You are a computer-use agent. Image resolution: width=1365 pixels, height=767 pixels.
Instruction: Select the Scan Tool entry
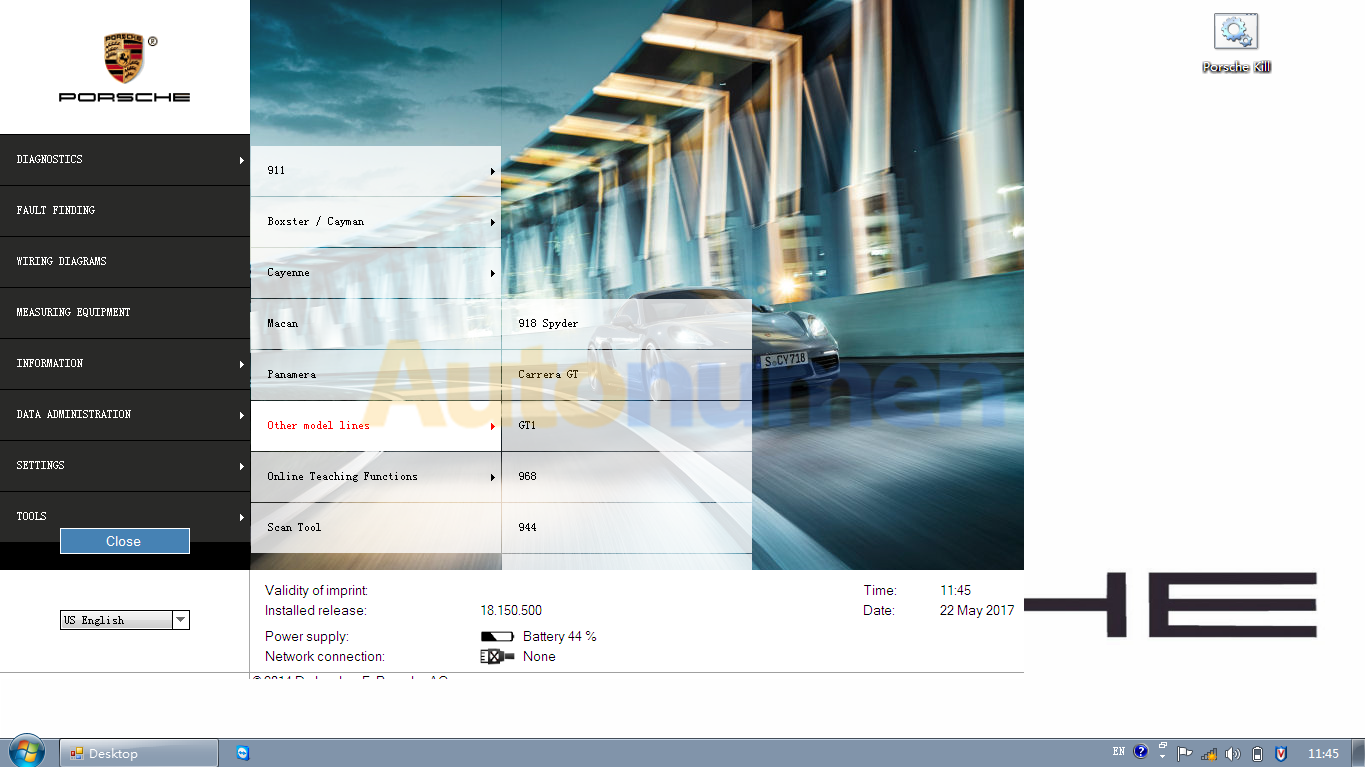376,528
